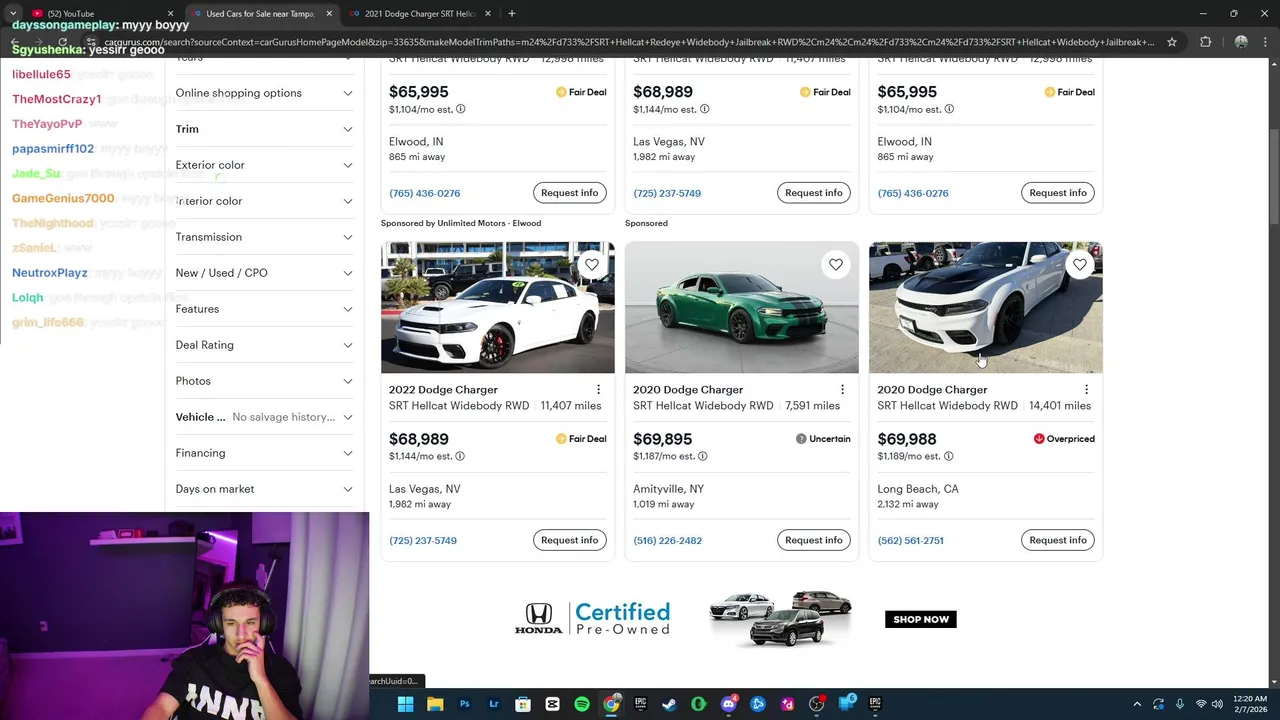Show hidden system tray icons
Screen dimensions: 1280x720
[1137, 704]
